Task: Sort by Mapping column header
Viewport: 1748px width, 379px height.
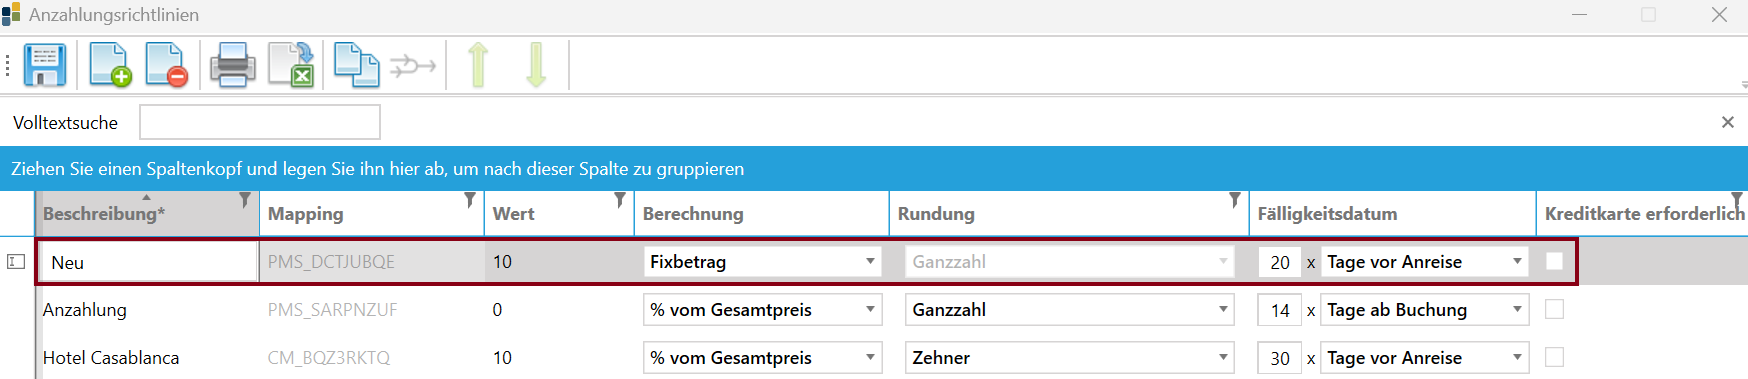Action: pos(305,214)
